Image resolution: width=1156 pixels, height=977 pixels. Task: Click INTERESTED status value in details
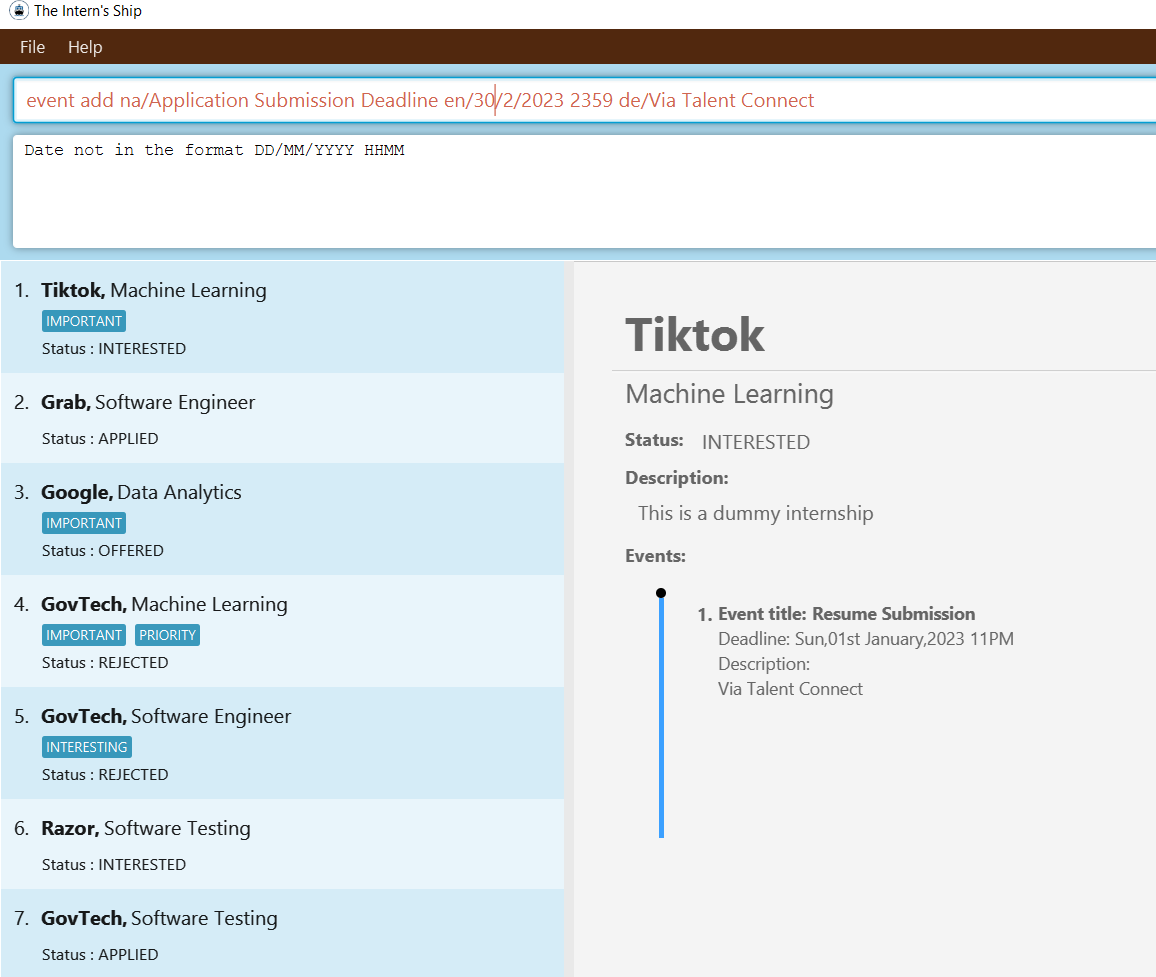click(x=756, y=442)
